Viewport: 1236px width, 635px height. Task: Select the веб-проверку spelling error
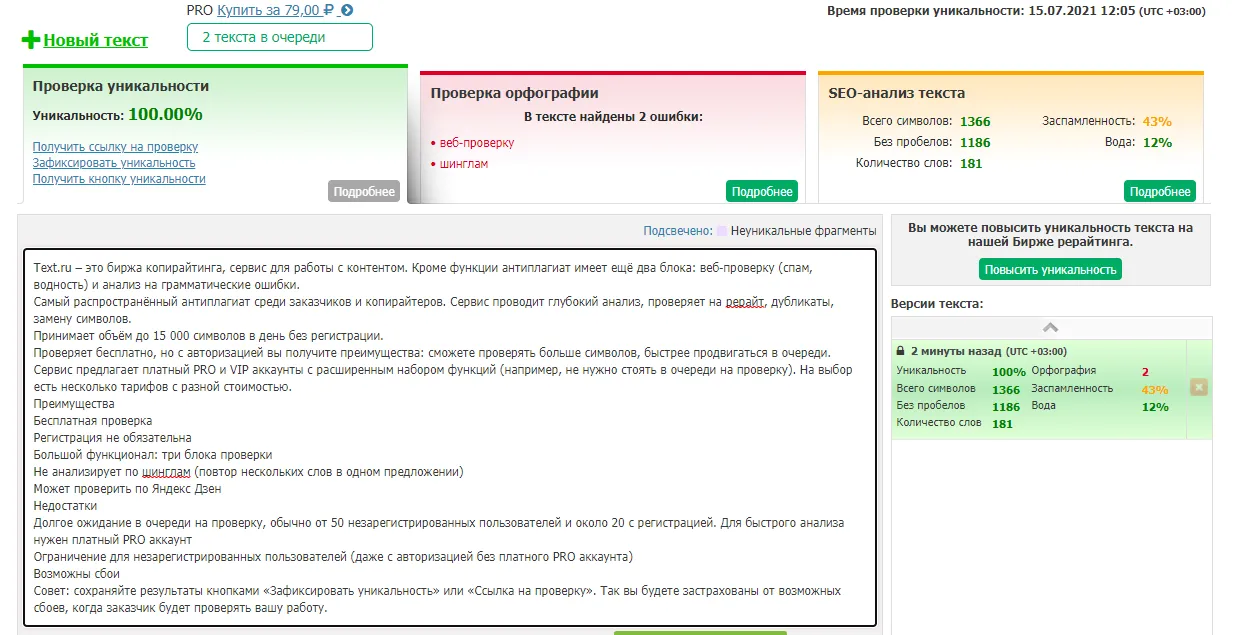(477, 143)
